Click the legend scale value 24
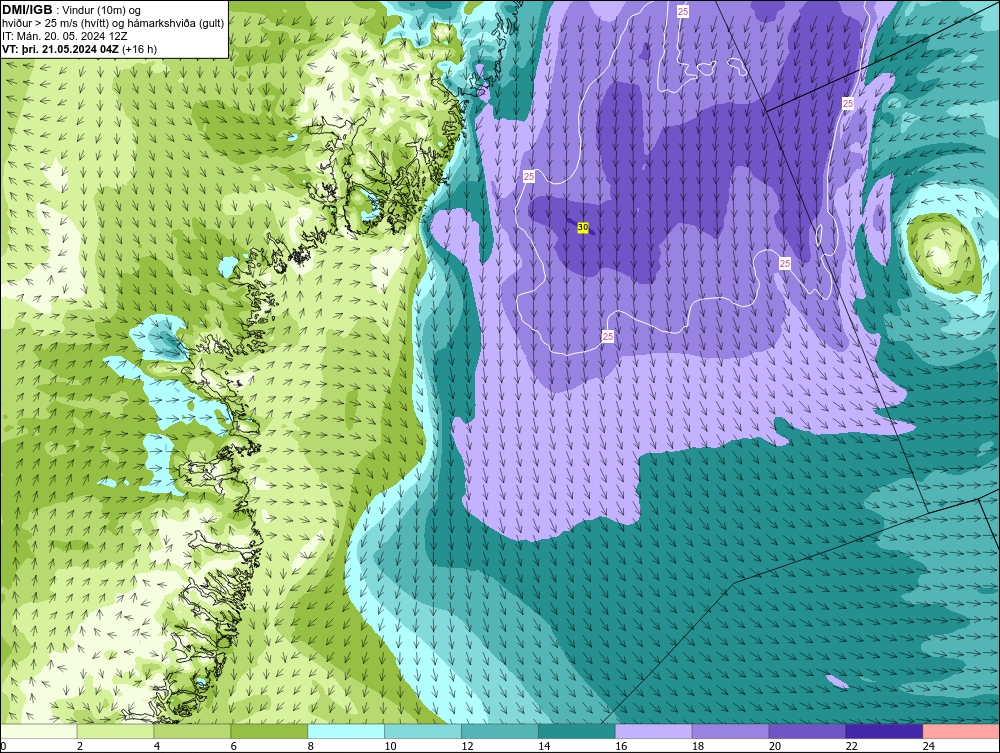The width and height of the screenshot is (1000, 753). 929,746
